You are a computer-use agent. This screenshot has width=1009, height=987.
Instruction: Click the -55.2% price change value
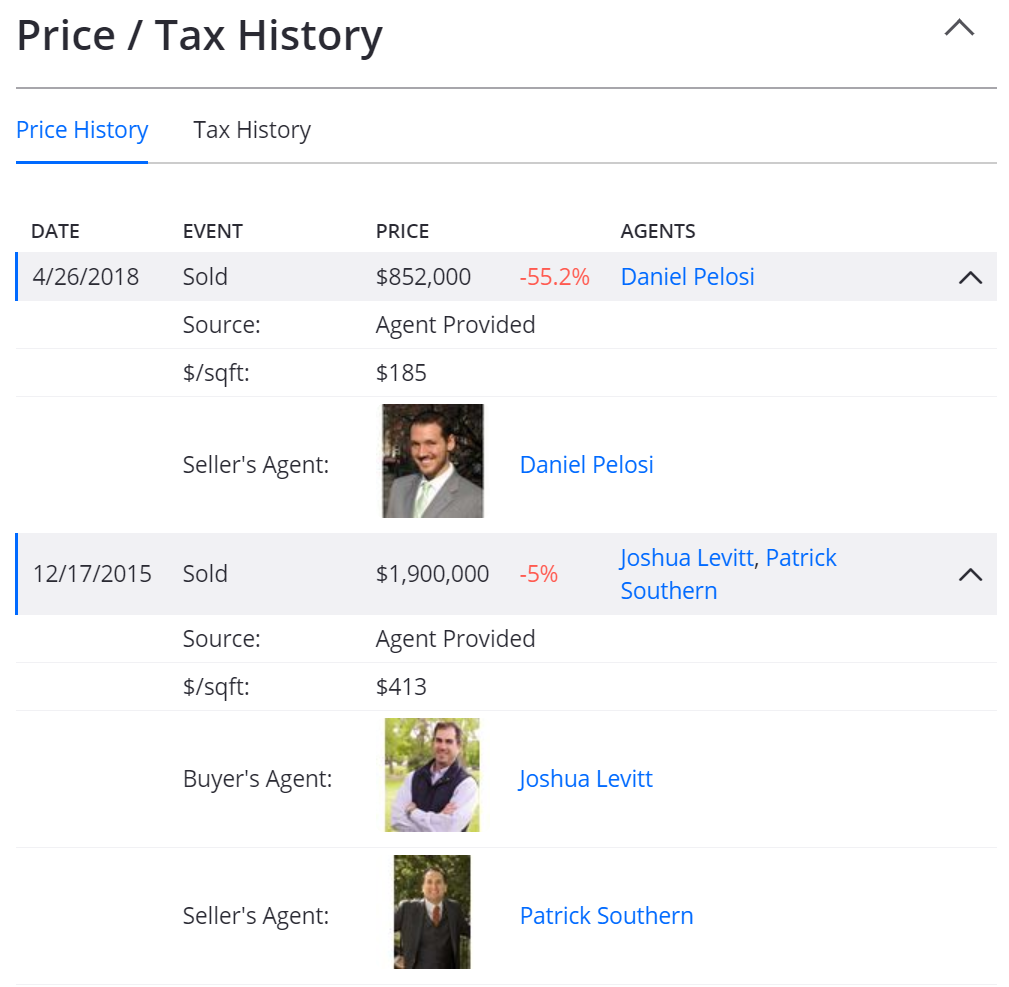pyautogui.click(x=555, y=277)
